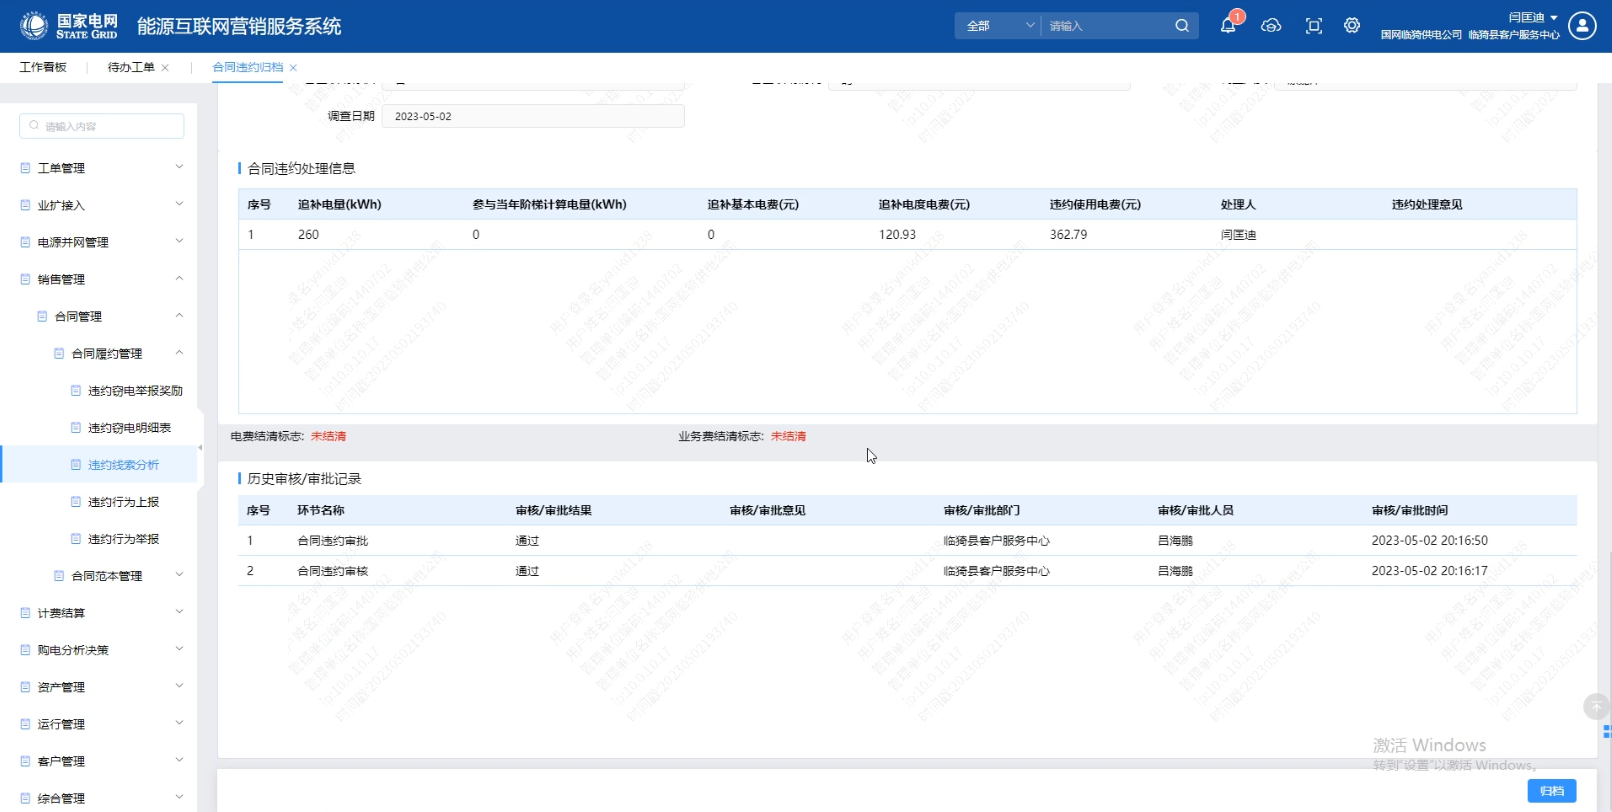1612x812 pixels.
Task: Expand the 工单管理 menu section
Action: tap(100, 168)
